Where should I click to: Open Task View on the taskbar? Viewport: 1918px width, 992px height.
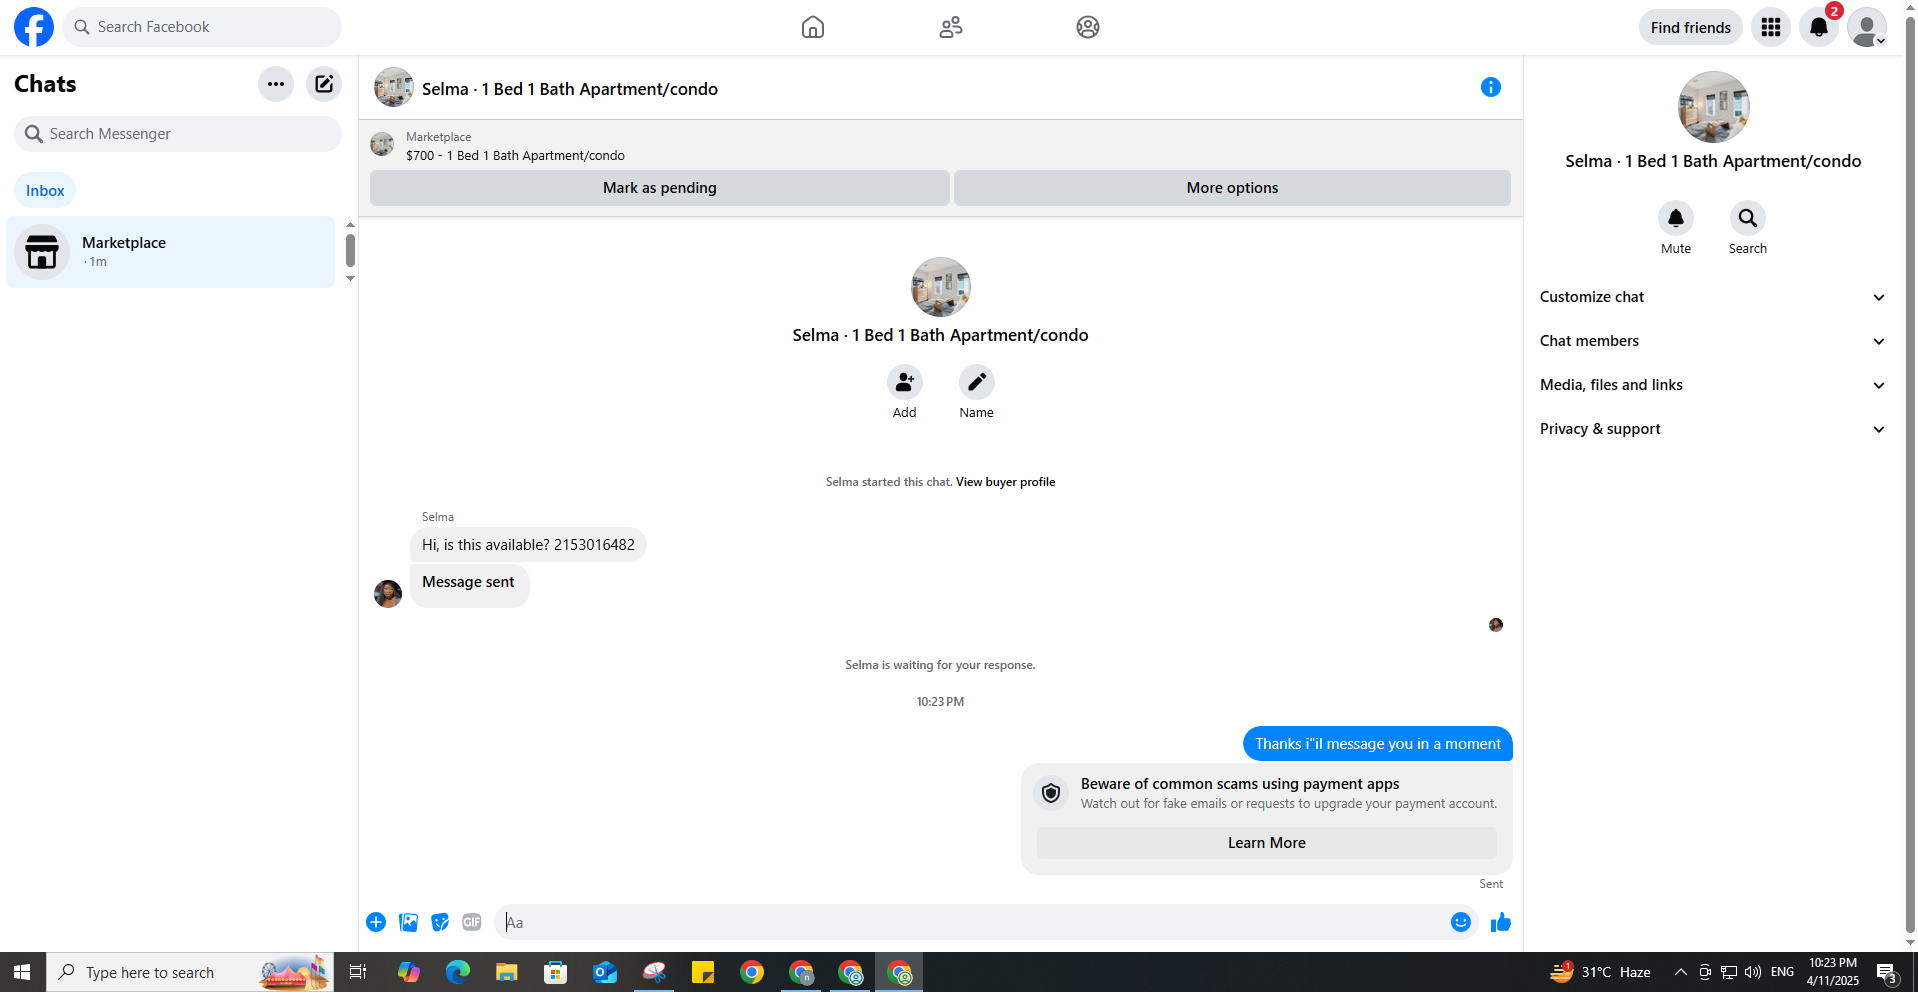click(358, 972)
